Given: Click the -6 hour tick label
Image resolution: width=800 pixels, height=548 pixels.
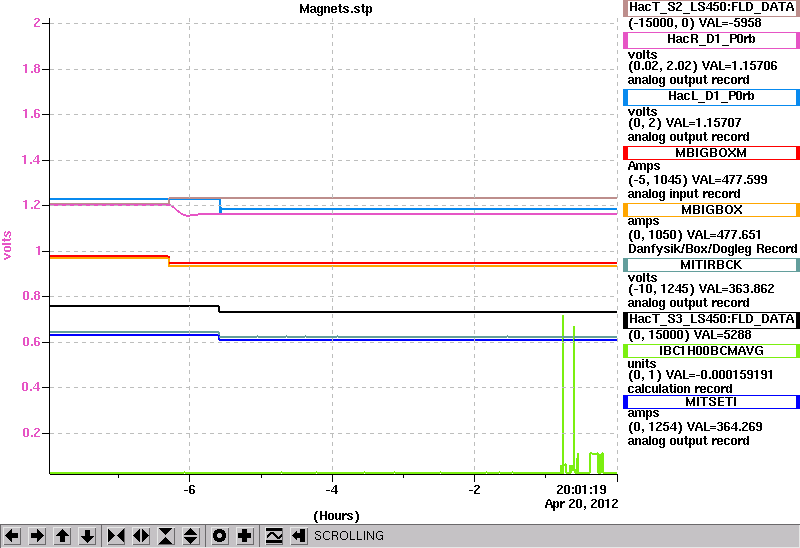Looking at the screenshot, I should point(189,490).
